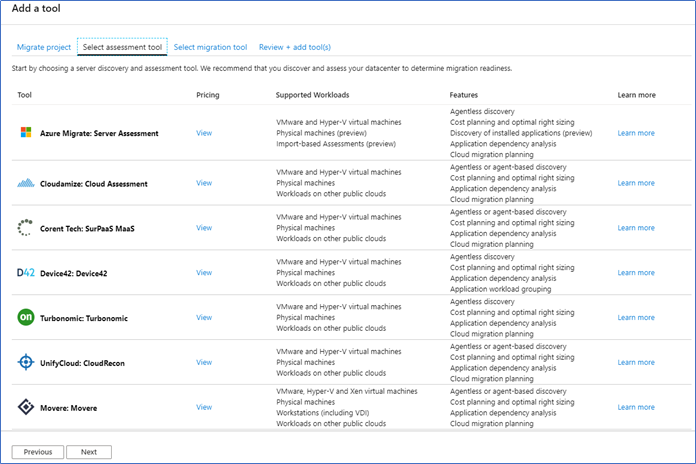Open Learn more for Azure Migrate: Server Assessment
696x464 pixels.
[x=636, y=133]
